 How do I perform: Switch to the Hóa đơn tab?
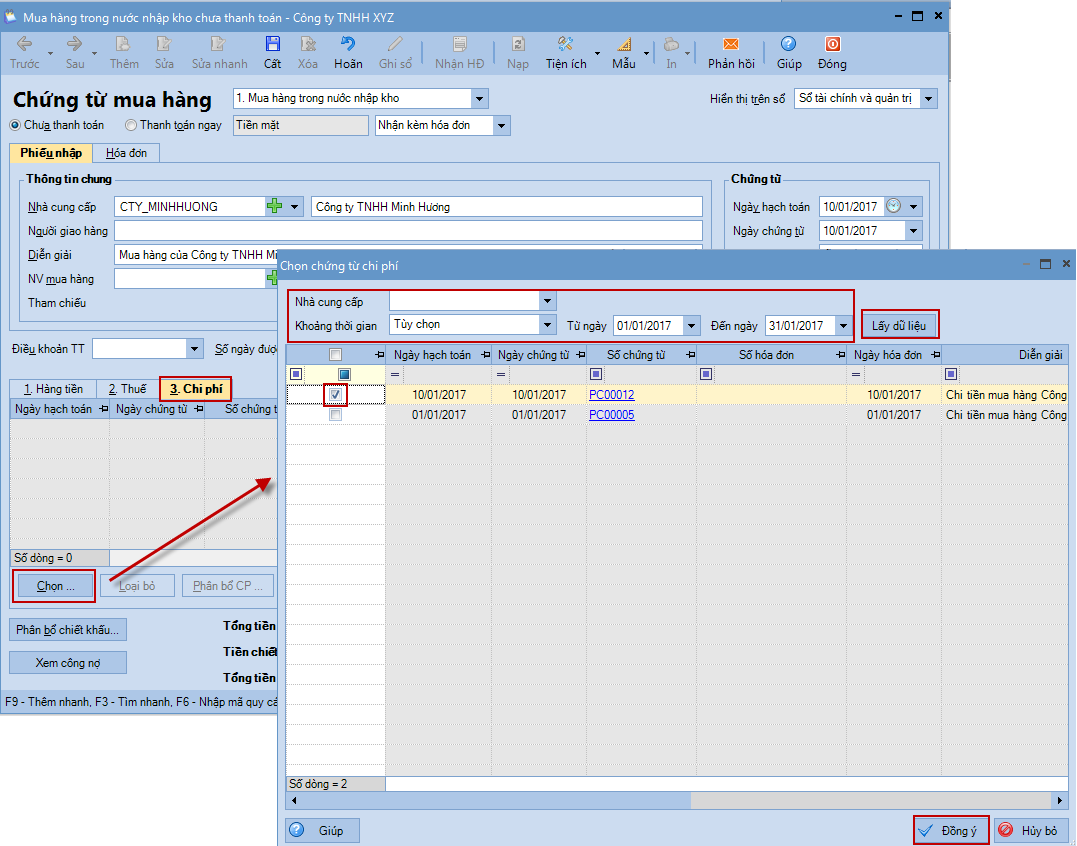(126, 153)
